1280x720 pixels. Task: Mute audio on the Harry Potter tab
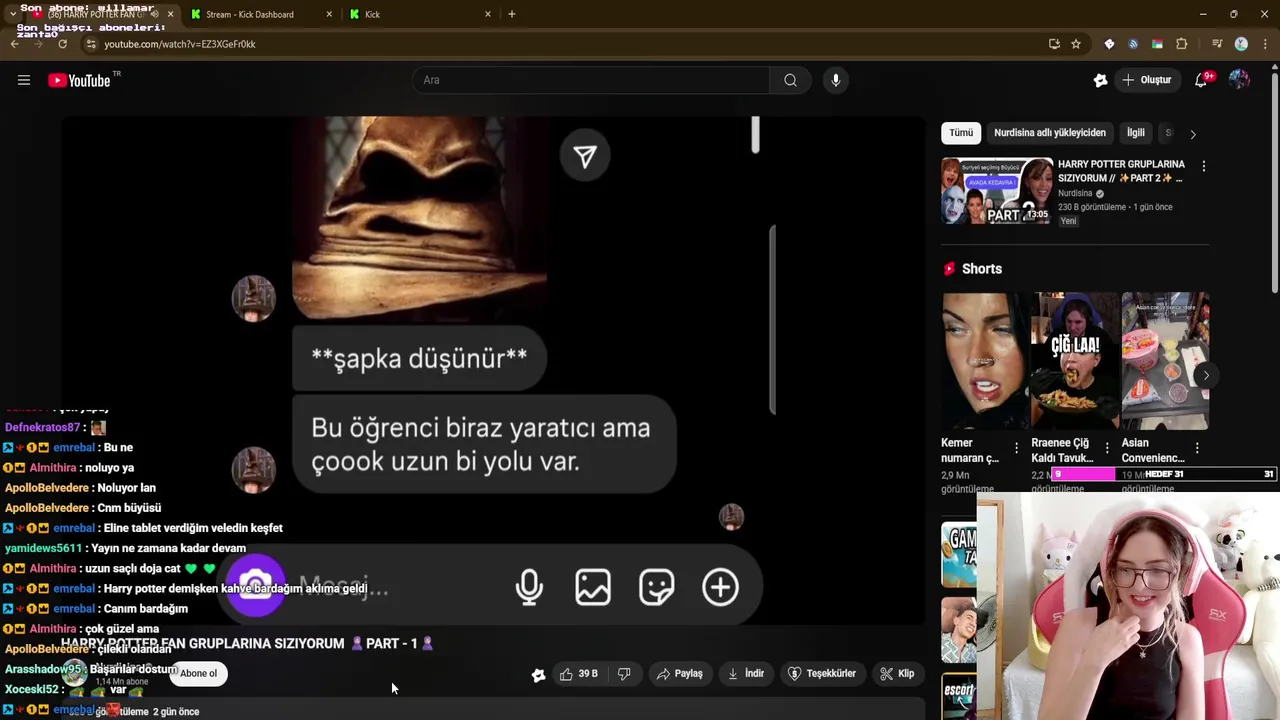[153, 14]
